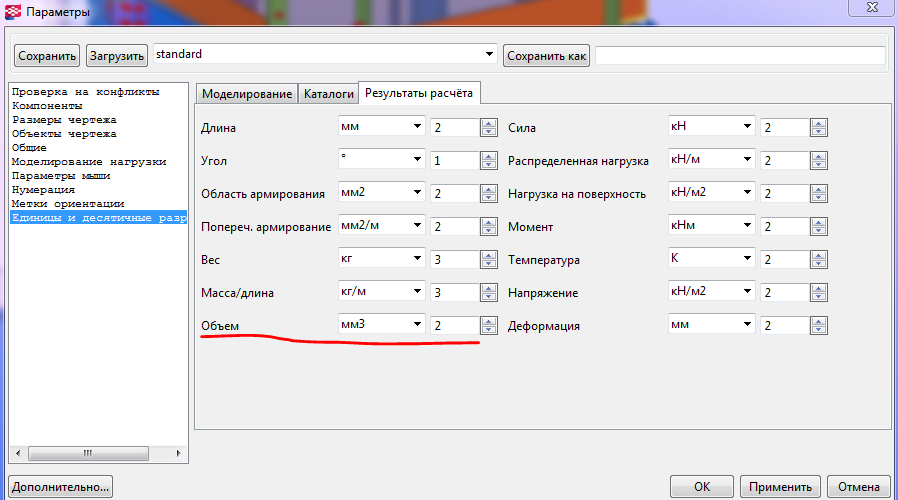Open the Напряжение unit dropdown

coord(712,291)
